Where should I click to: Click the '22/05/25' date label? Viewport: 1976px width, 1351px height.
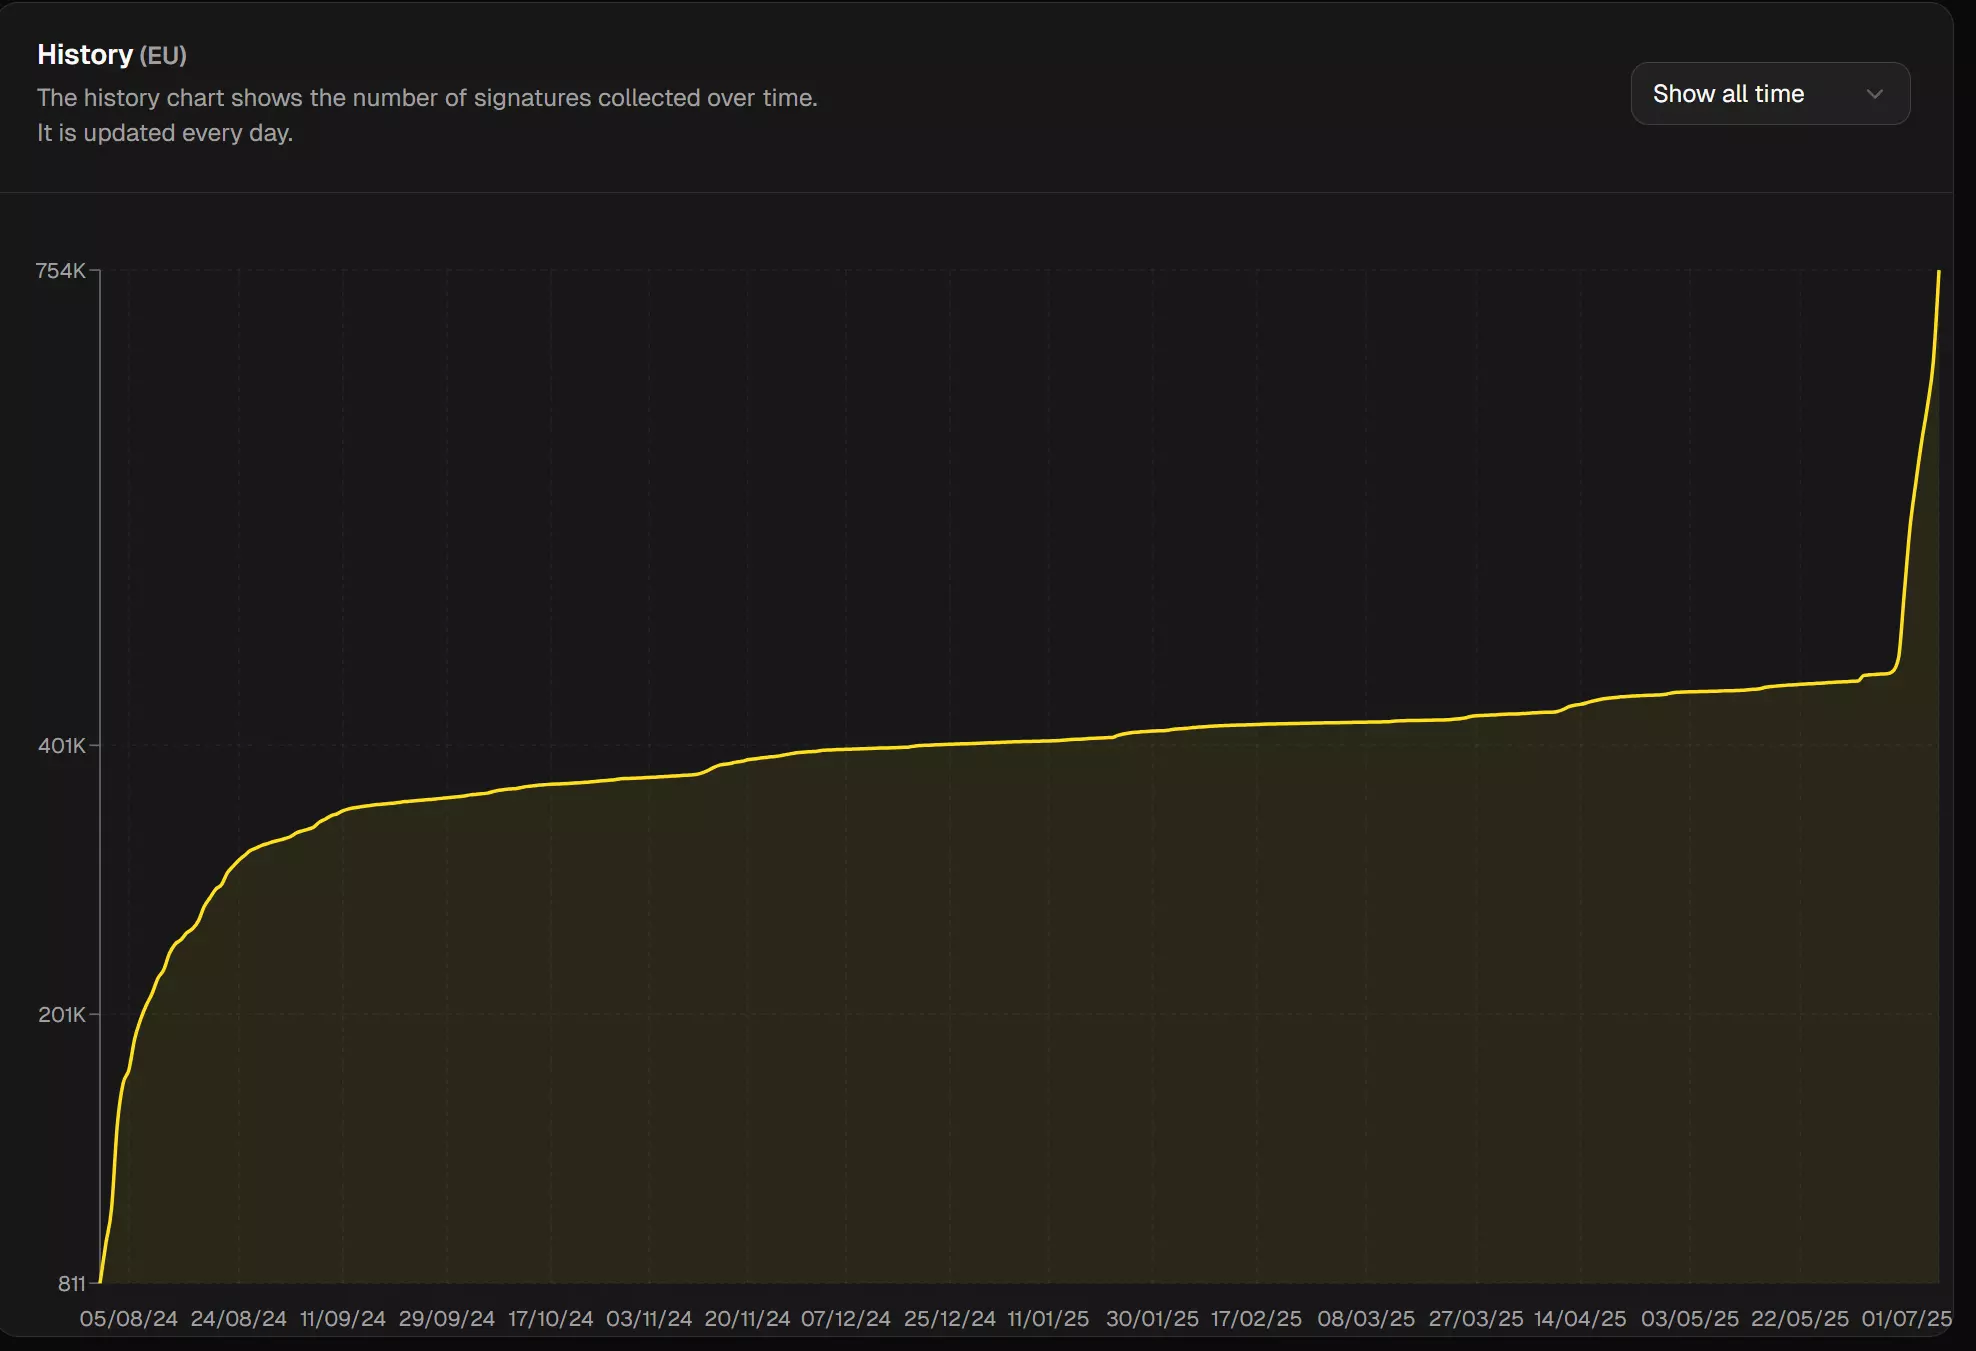(1800, 1318)
